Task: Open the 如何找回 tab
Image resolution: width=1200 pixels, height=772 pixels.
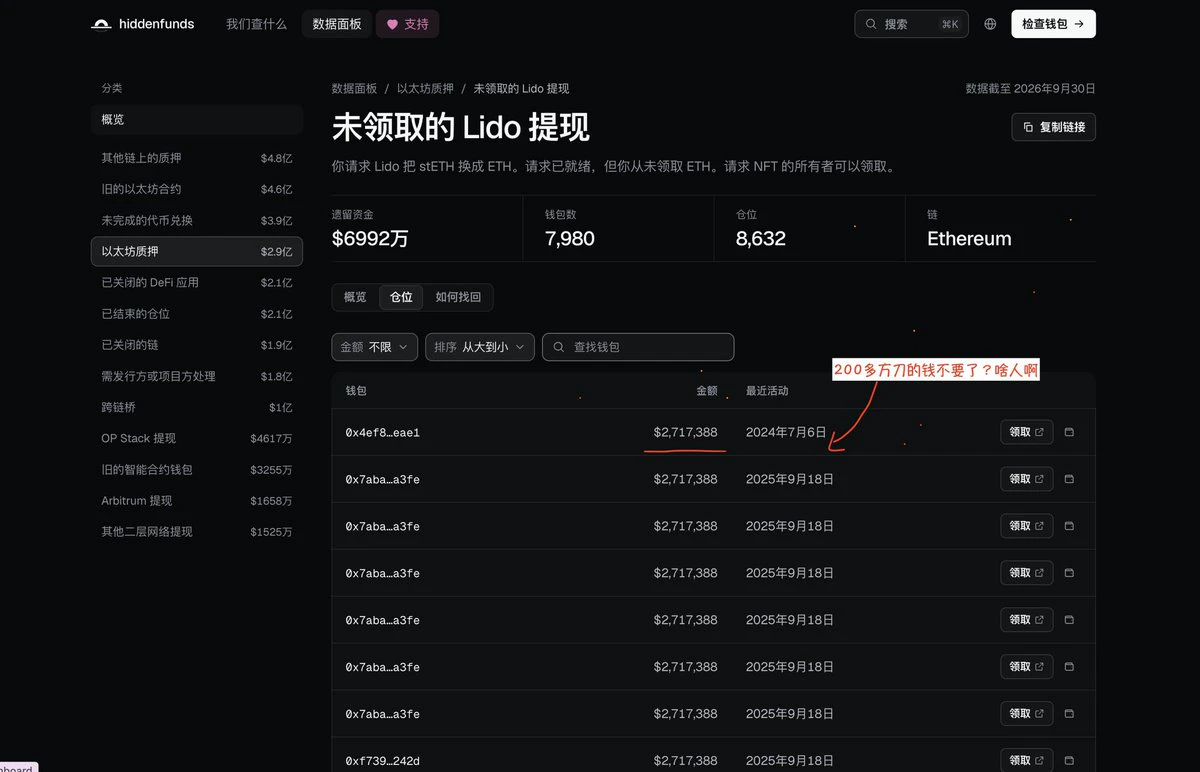Action: click(x=458, y=297)
